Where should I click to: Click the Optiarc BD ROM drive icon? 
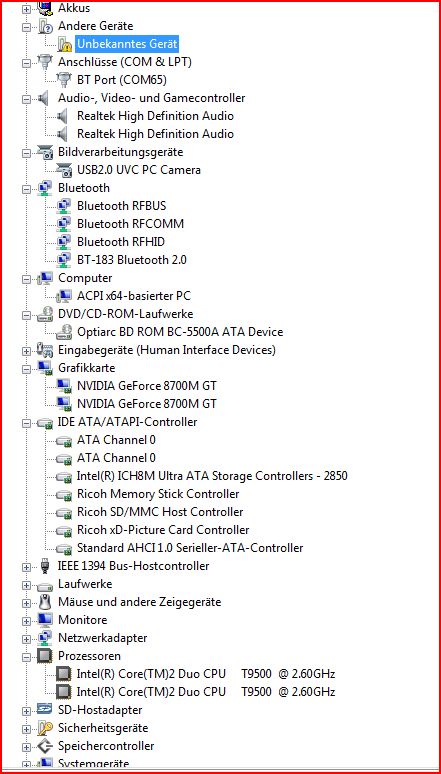(x=64, y=332)
